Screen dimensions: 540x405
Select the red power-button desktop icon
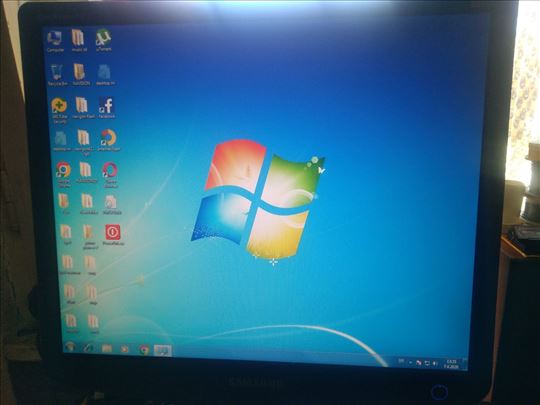pos(113,235)
